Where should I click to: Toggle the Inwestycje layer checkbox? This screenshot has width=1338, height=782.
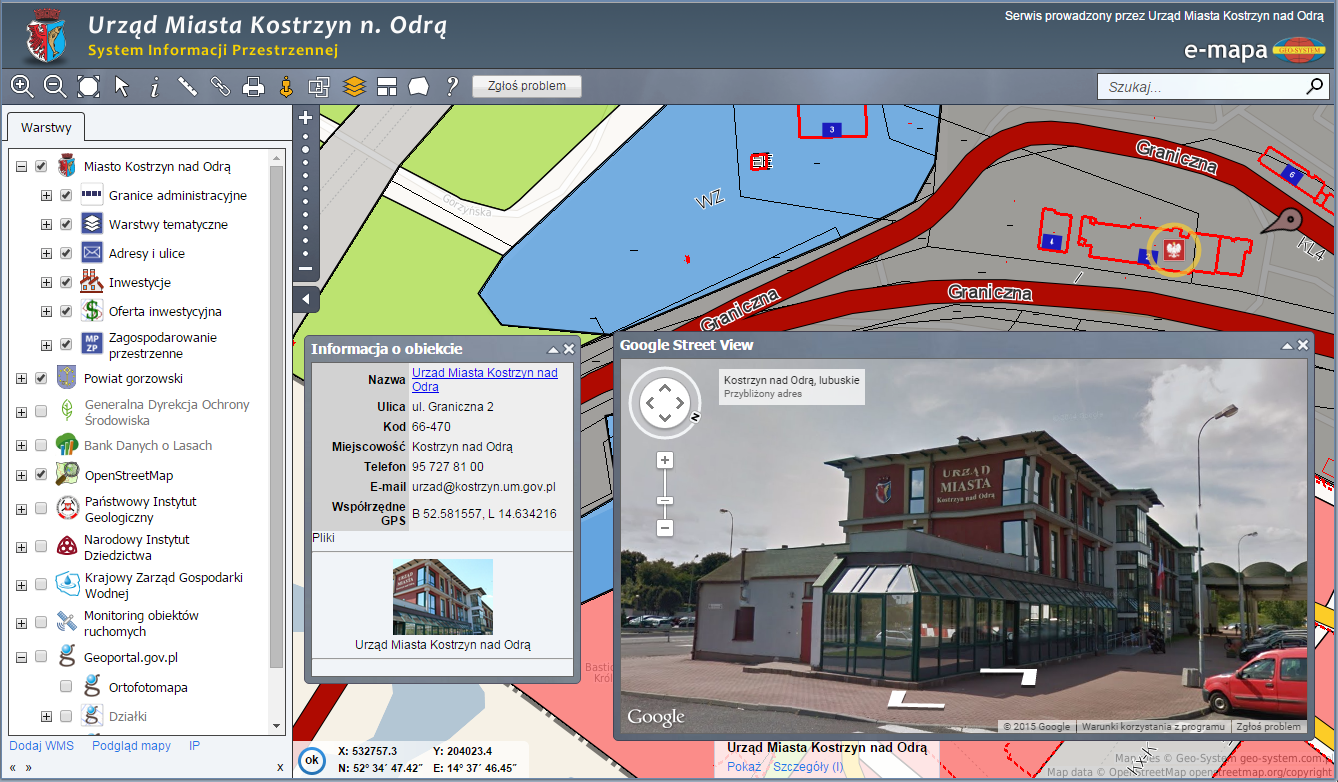(x=66, y=283)
